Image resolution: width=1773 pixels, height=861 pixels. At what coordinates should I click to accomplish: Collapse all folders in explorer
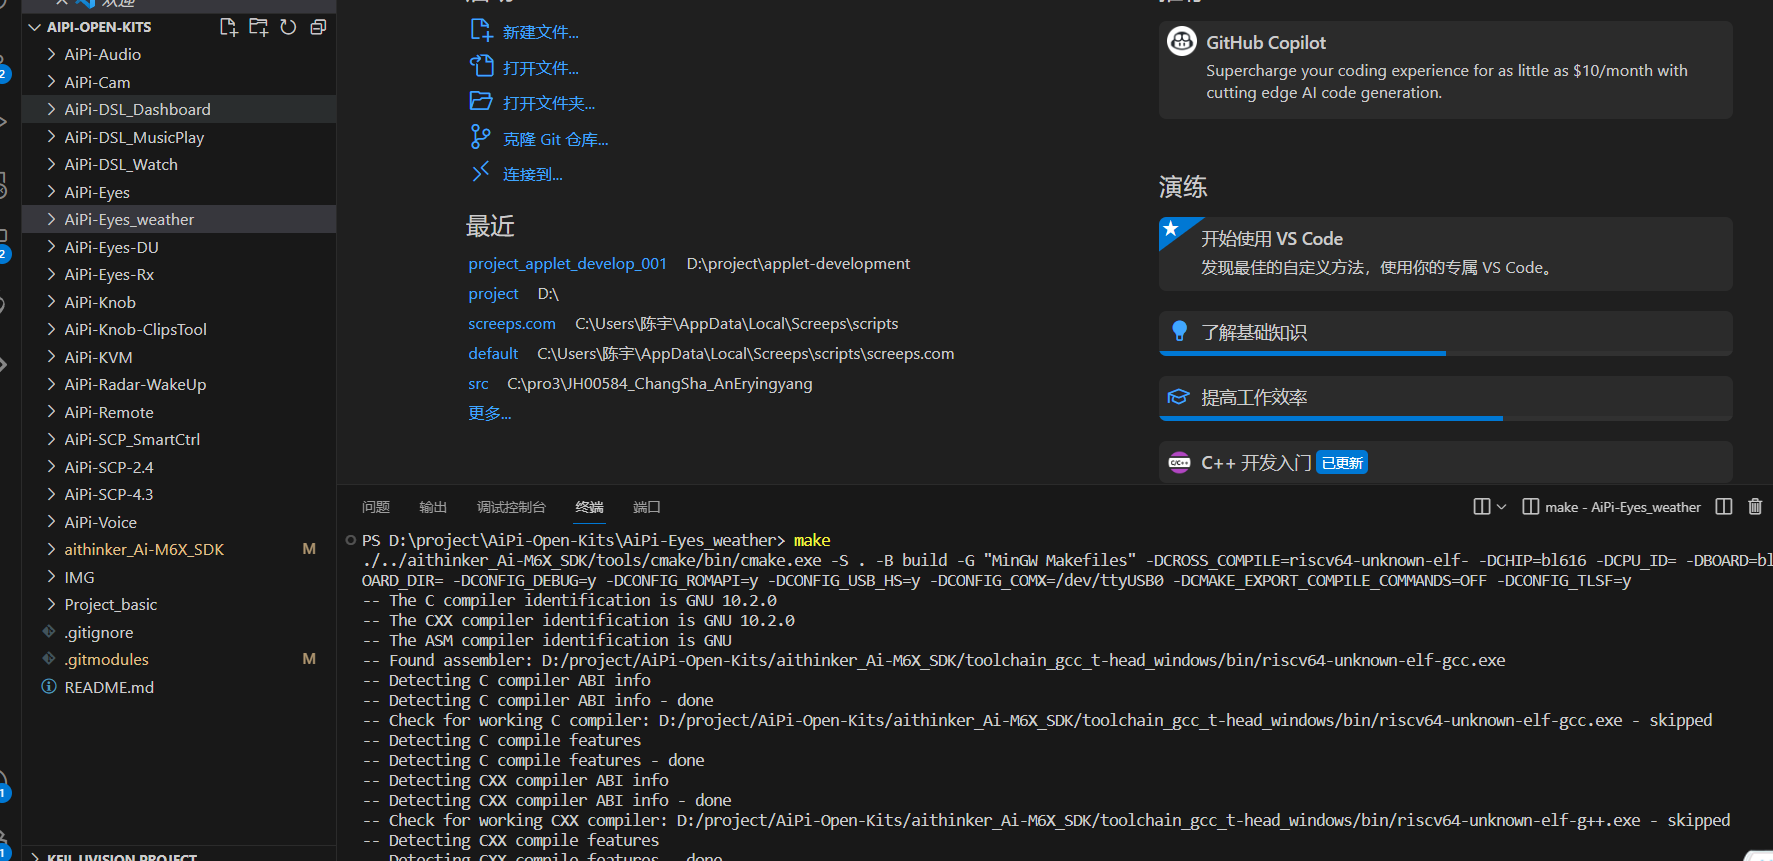318,27
